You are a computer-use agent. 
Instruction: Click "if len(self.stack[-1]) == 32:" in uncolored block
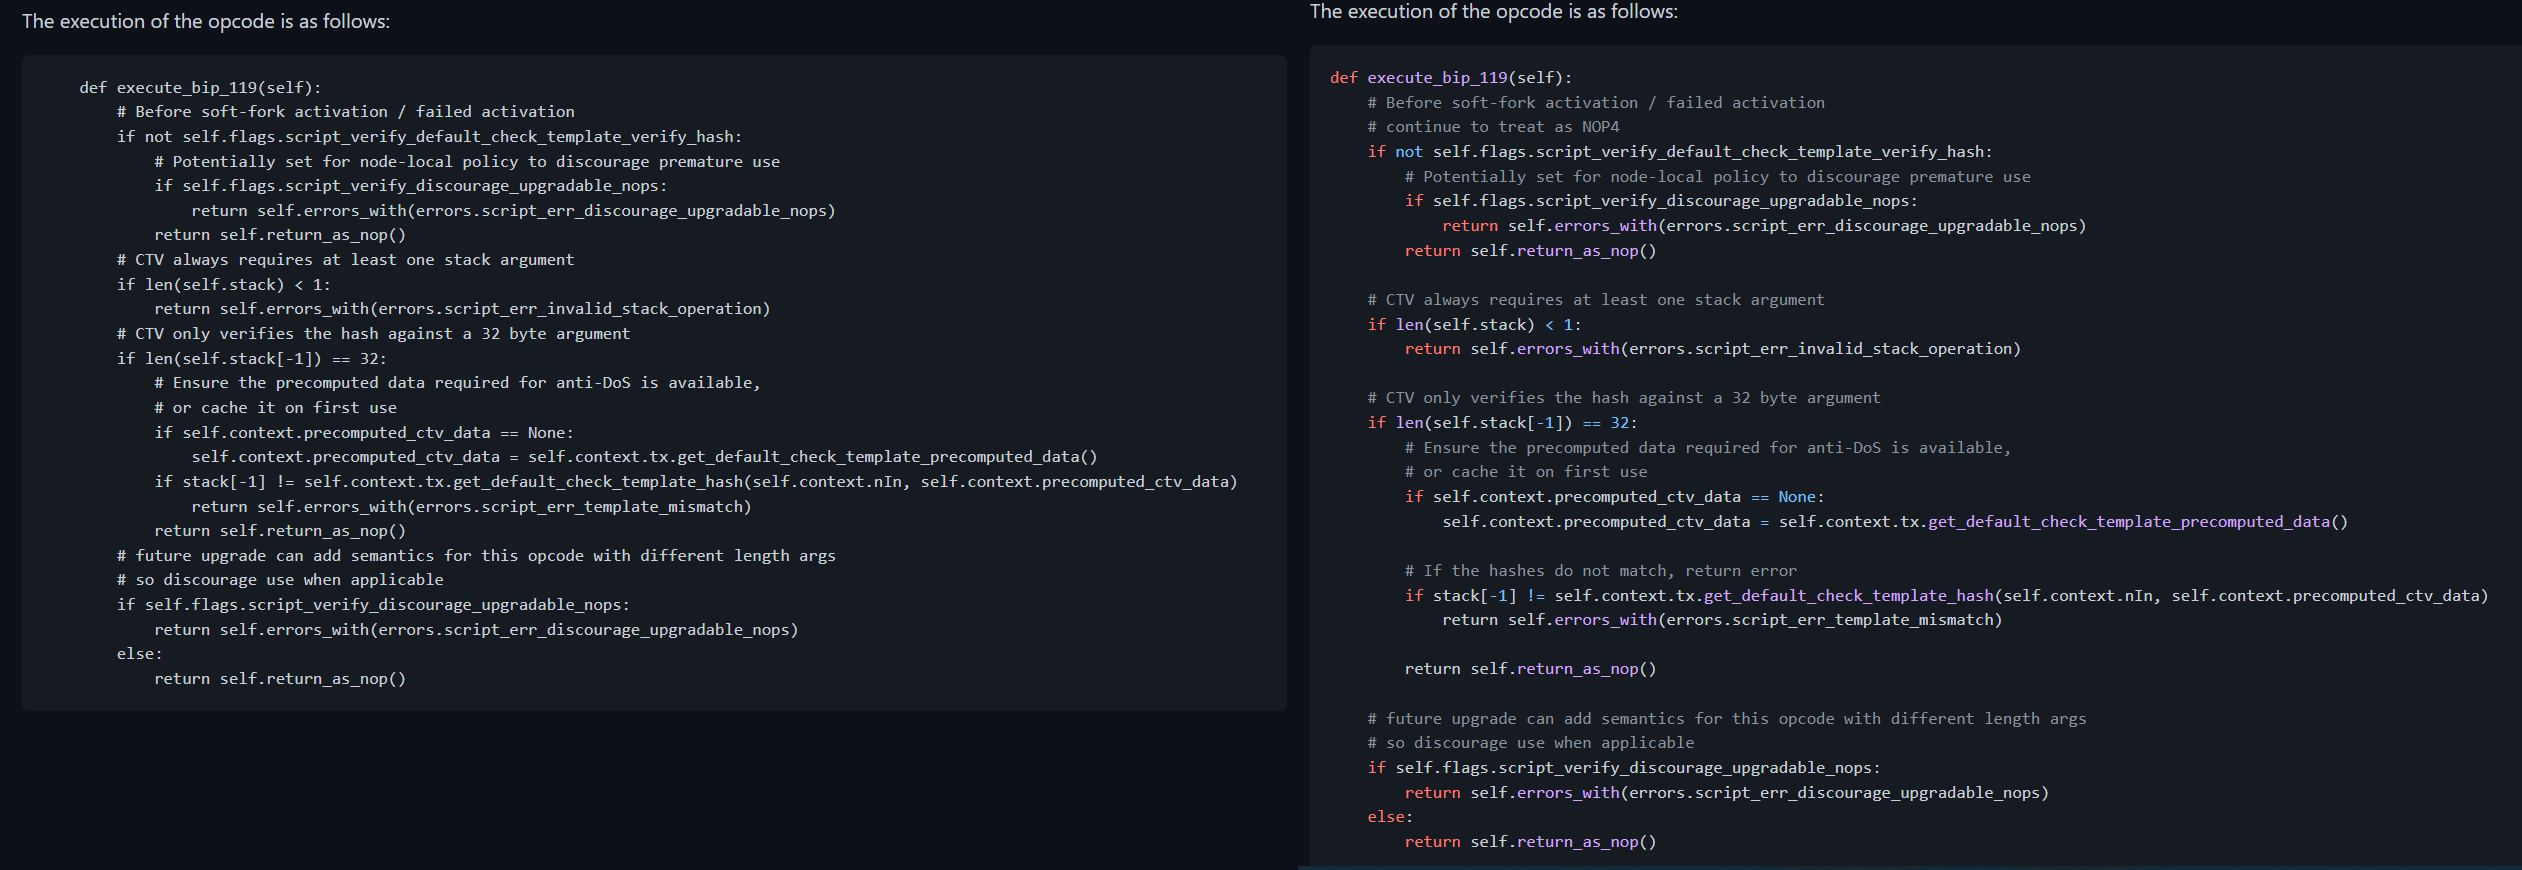pyautogui.click(x=251, y=359)
